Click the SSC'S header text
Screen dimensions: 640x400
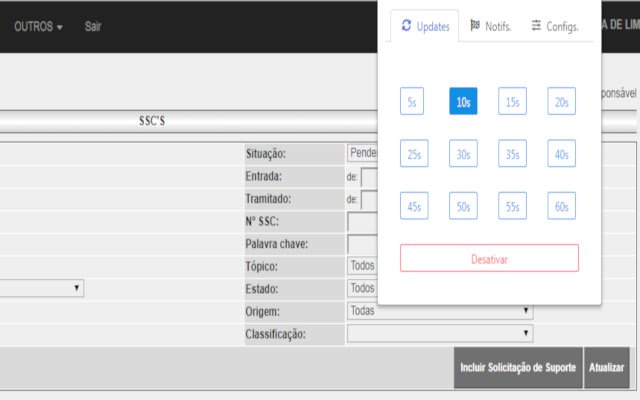point(152,121)
